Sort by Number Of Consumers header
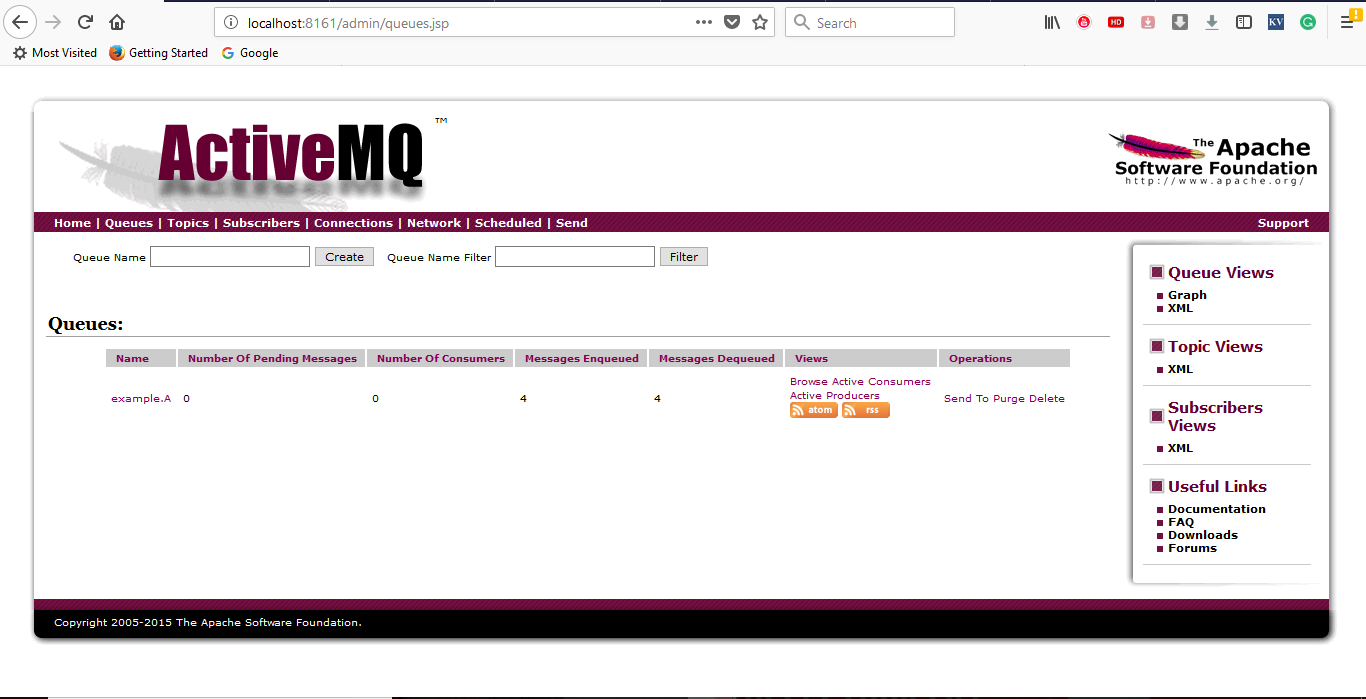Viewport: 1366px width, 699px height. tap(441, 358)
